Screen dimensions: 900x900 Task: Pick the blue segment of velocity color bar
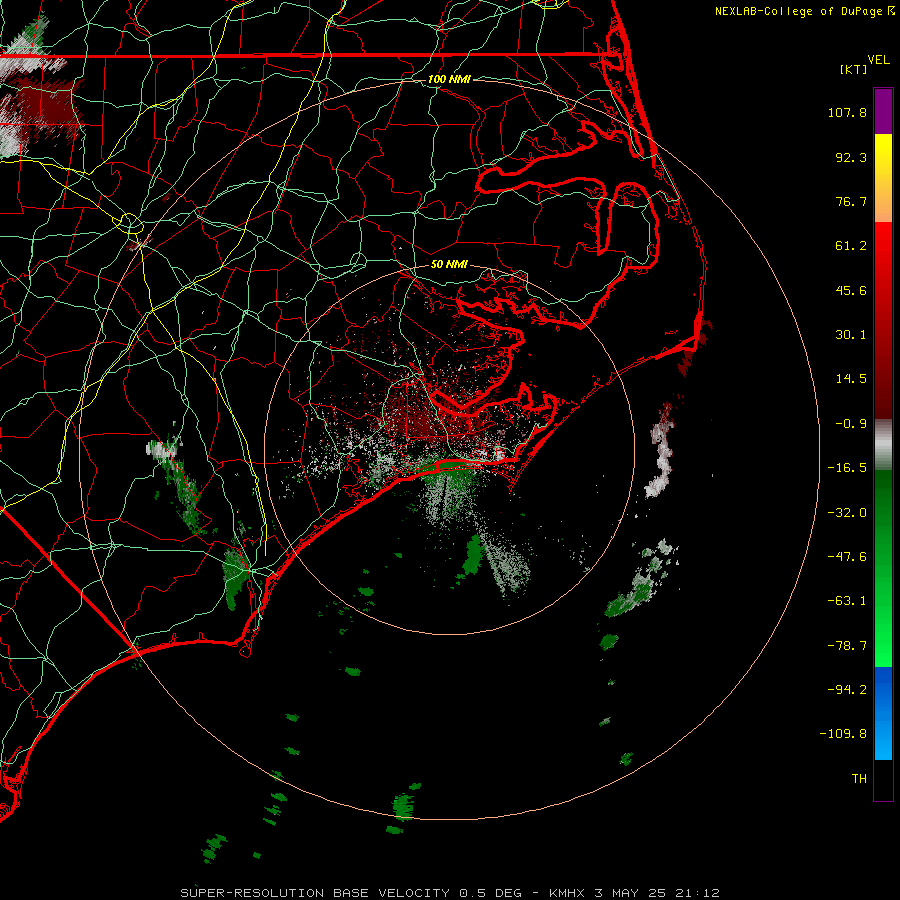883,713
